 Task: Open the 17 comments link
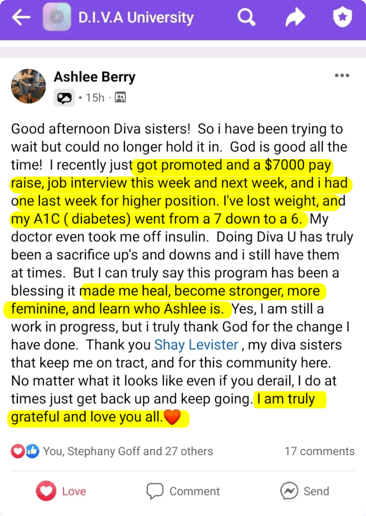pos(319,451)
